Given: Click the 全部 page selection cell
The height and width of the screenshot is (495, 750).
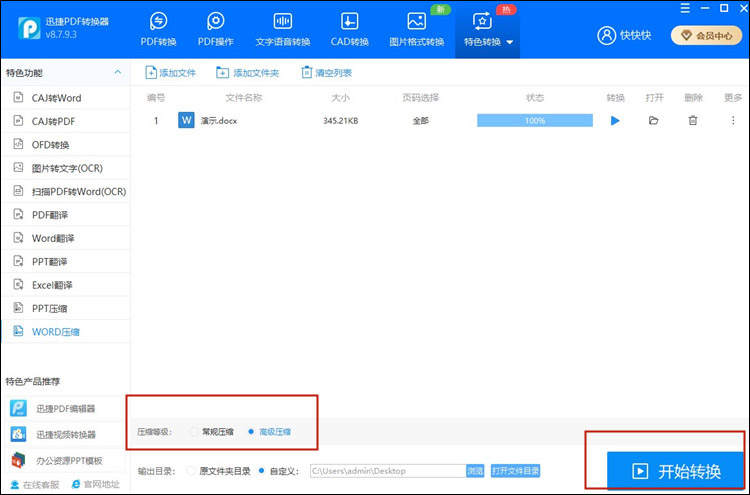Looking at the screenshot, I should [420, 121].
